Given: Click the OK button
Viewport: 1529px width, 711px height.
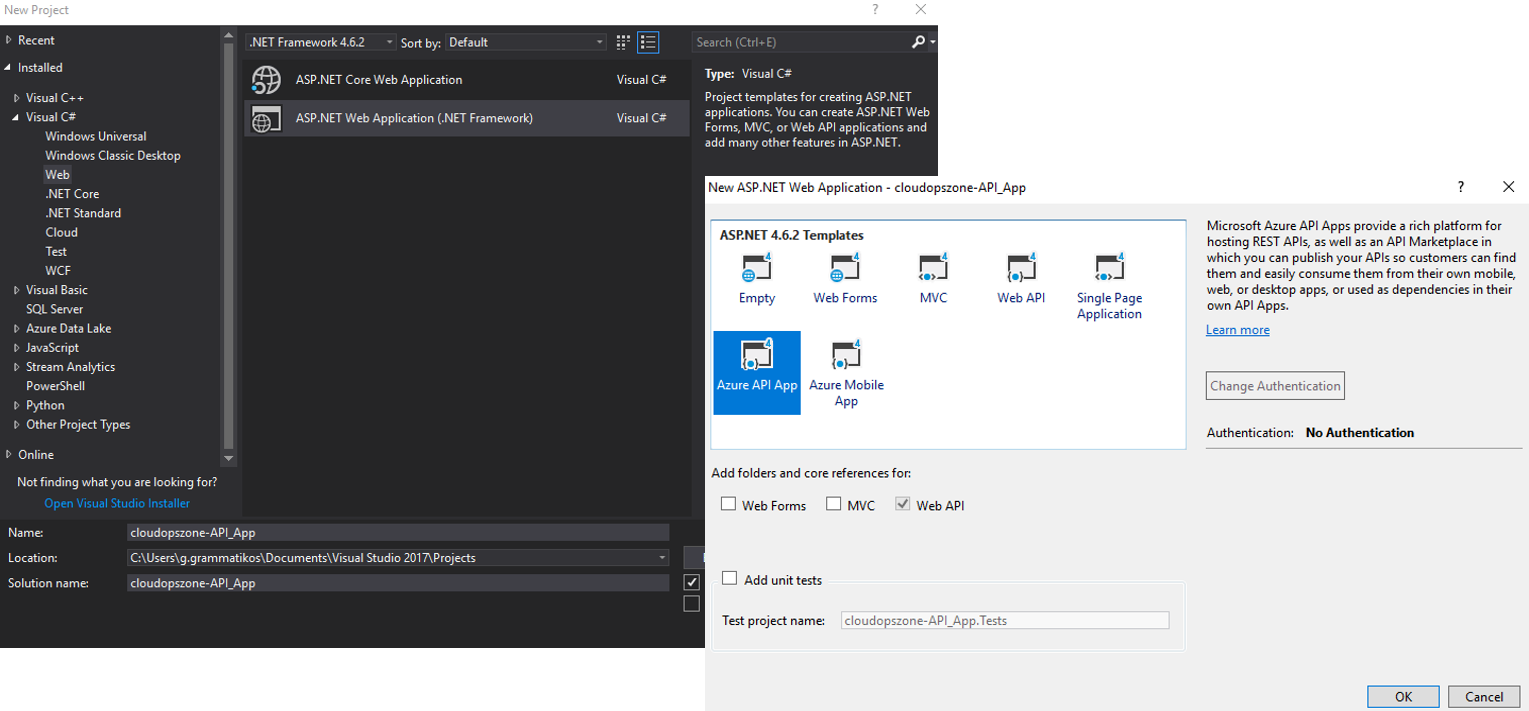Looking at the screenshot, I should coord(1403,697).
